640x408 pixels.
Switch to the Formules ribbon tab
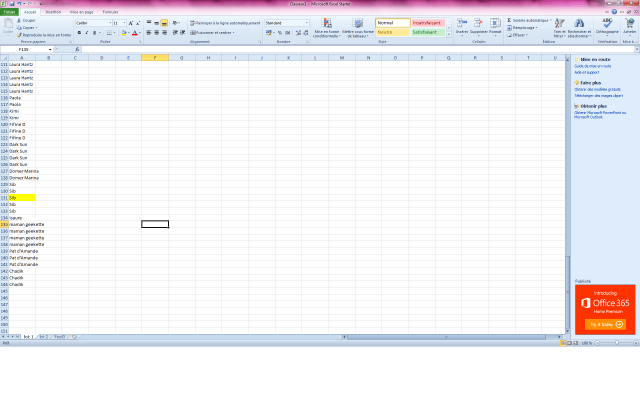(110, 12)
